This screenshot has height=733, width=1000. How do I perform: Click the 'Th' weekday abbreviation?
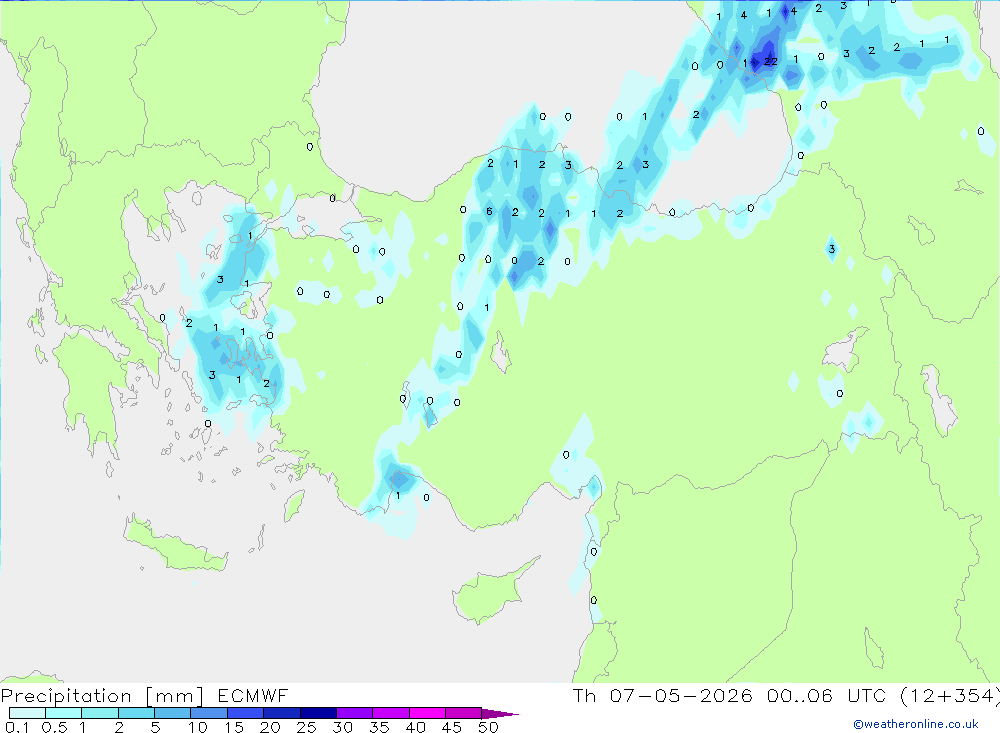[584, 695]
